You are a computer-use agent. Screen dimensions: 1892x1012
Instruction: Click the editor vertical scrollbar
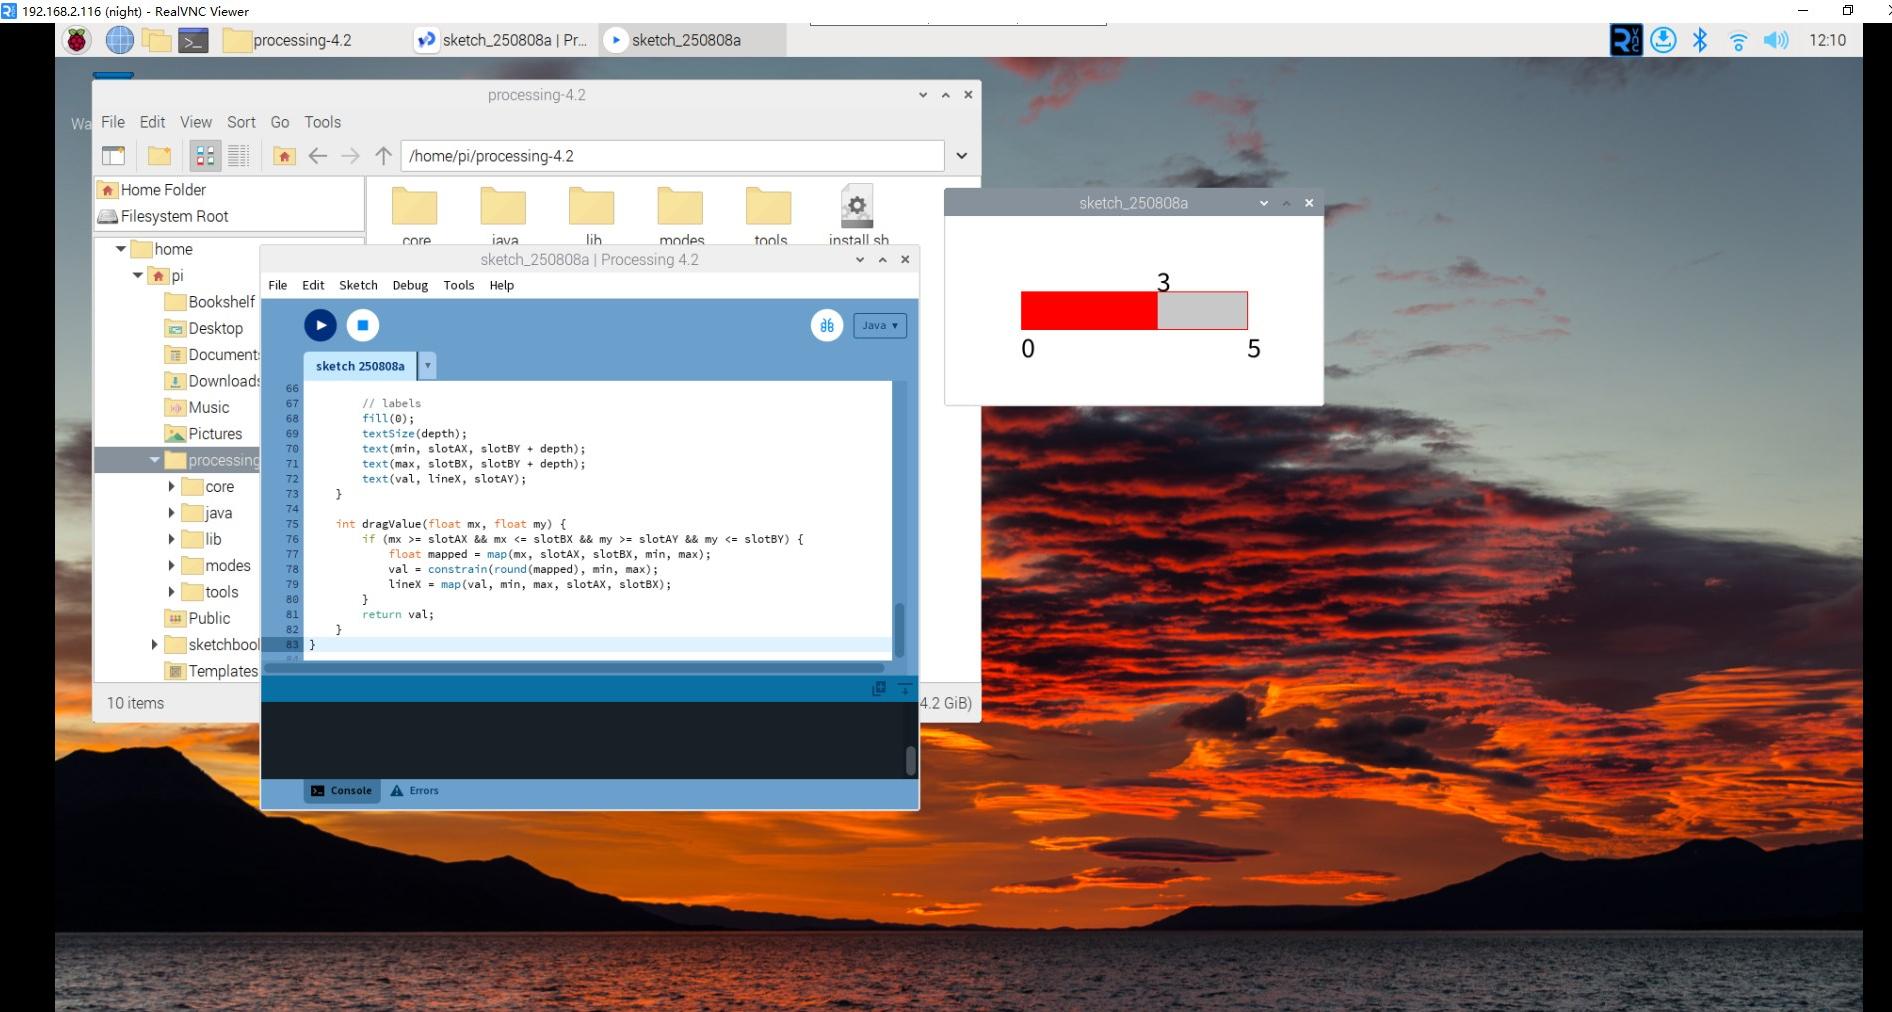click(x=899, y=628)
